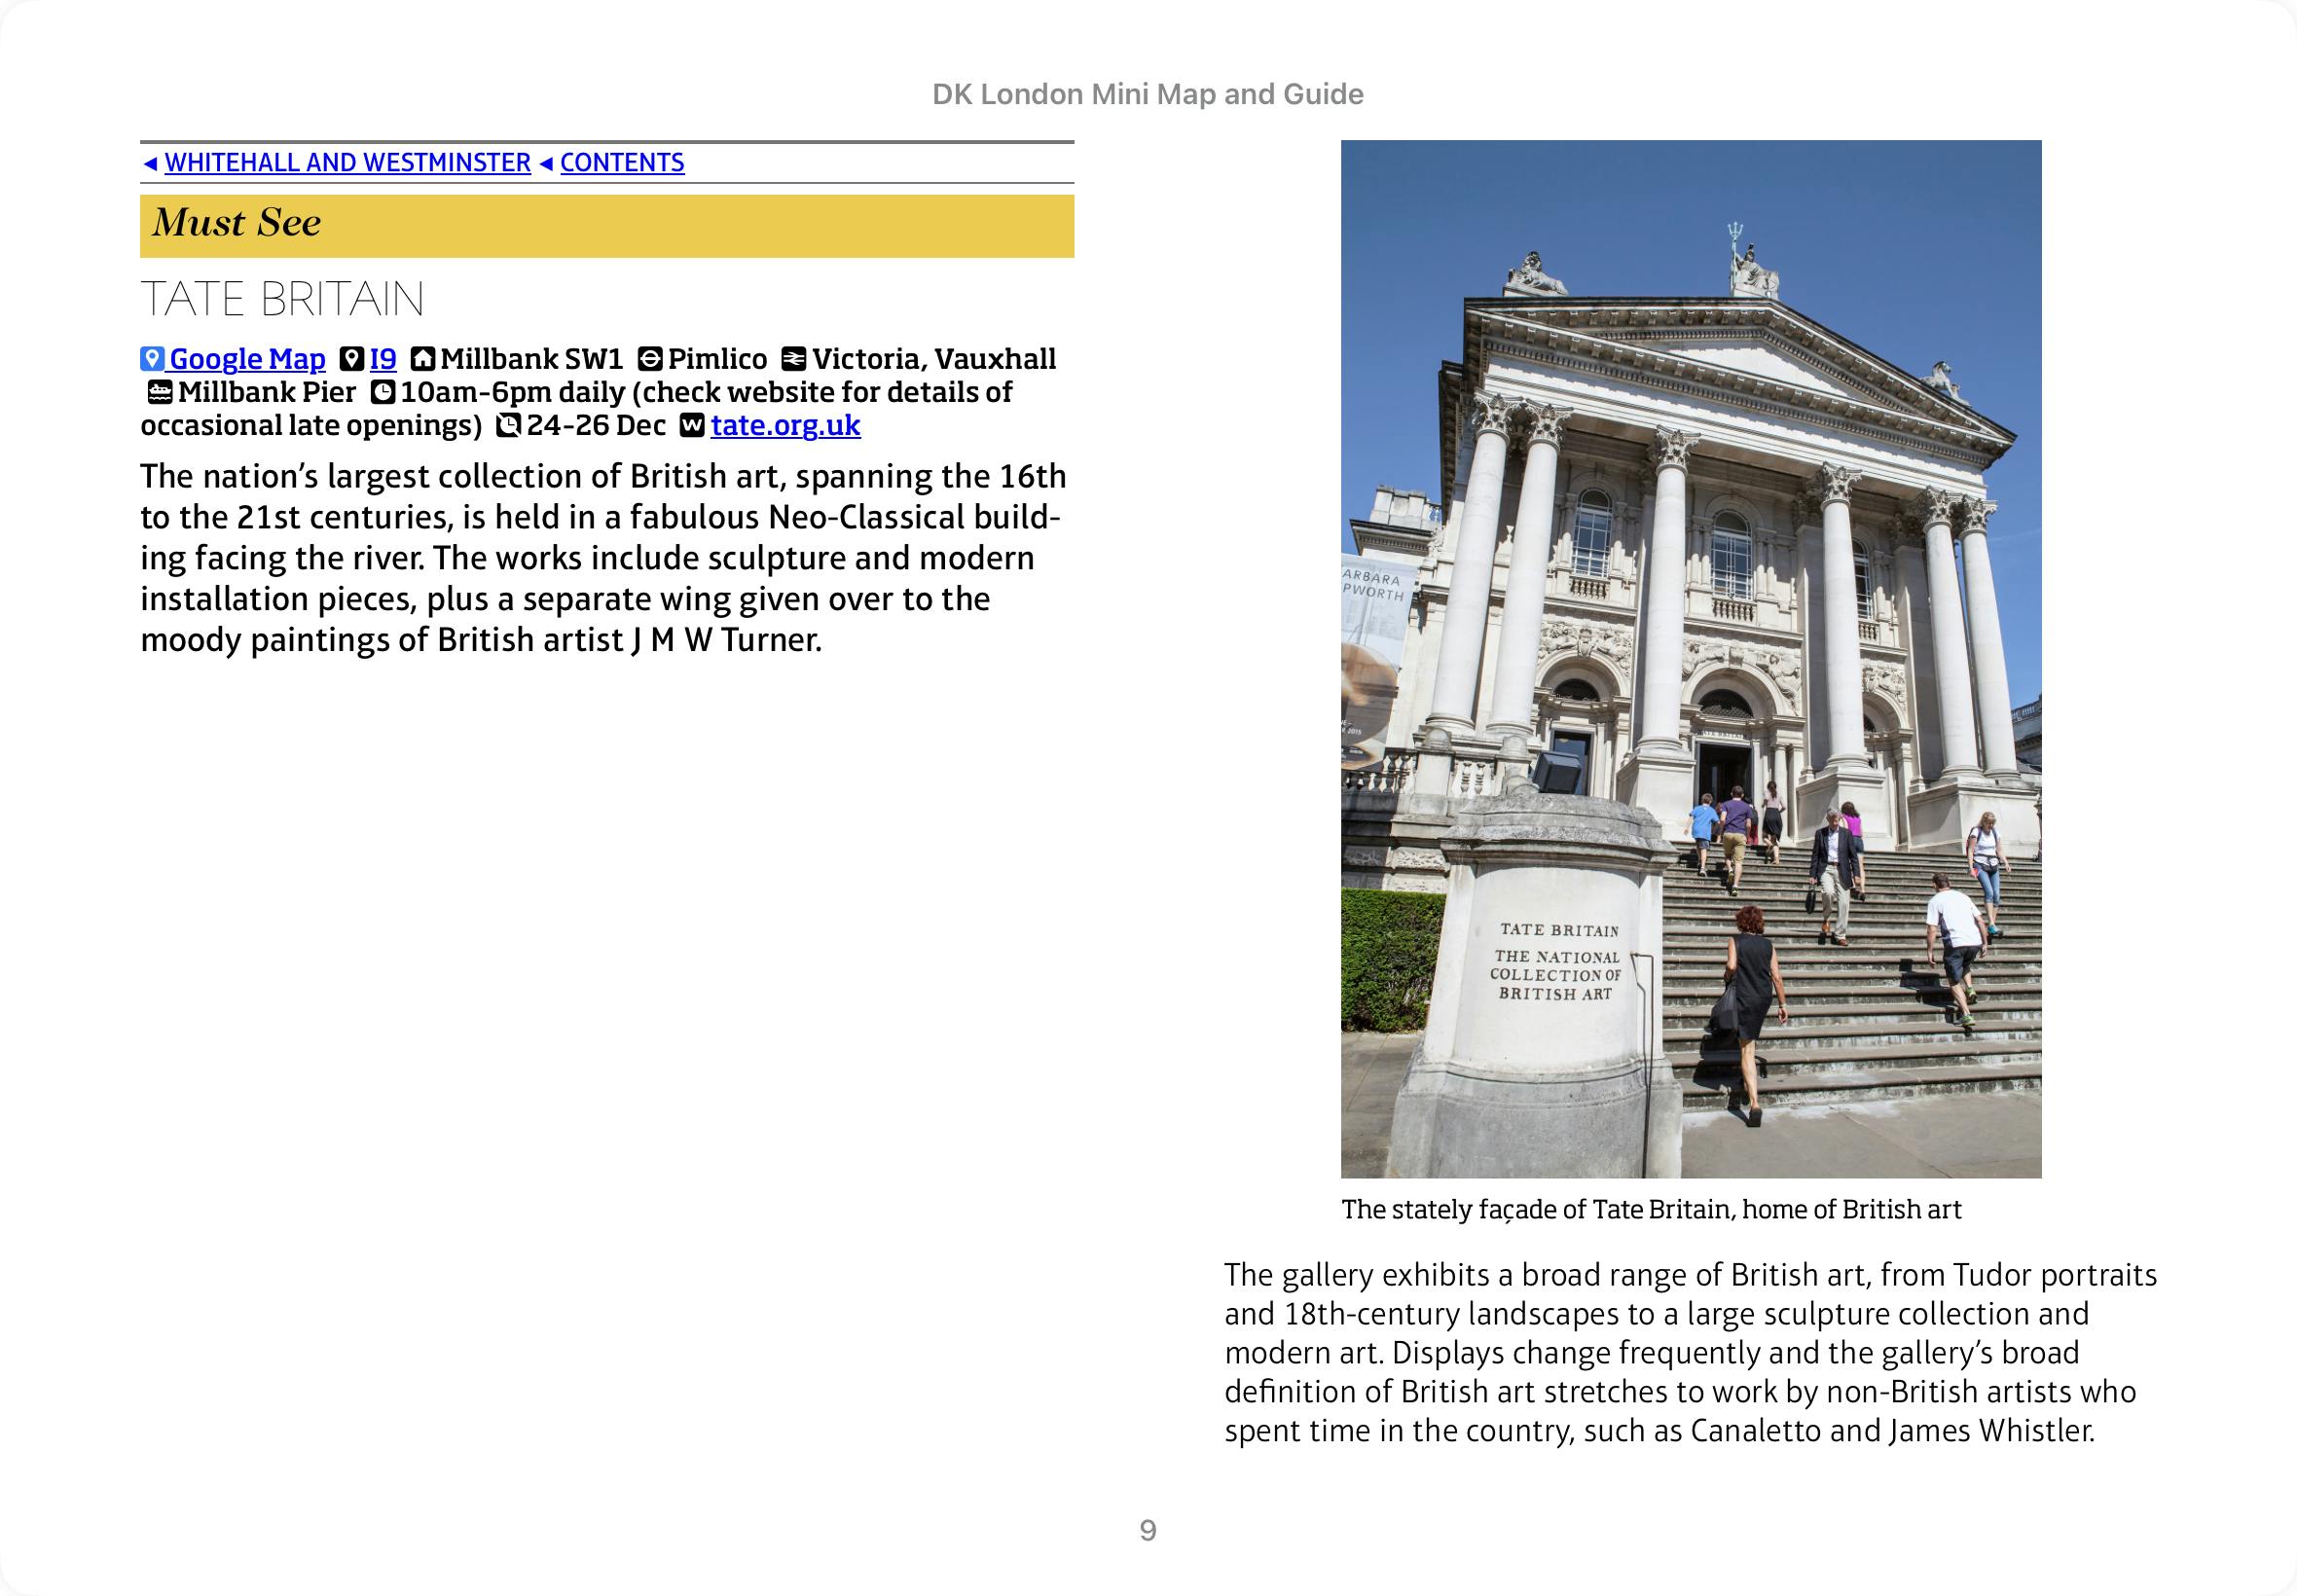The width and height of the screenshot is (2297, 1596).
Task: Go to the Contents link
Action: tap(622, 163)
